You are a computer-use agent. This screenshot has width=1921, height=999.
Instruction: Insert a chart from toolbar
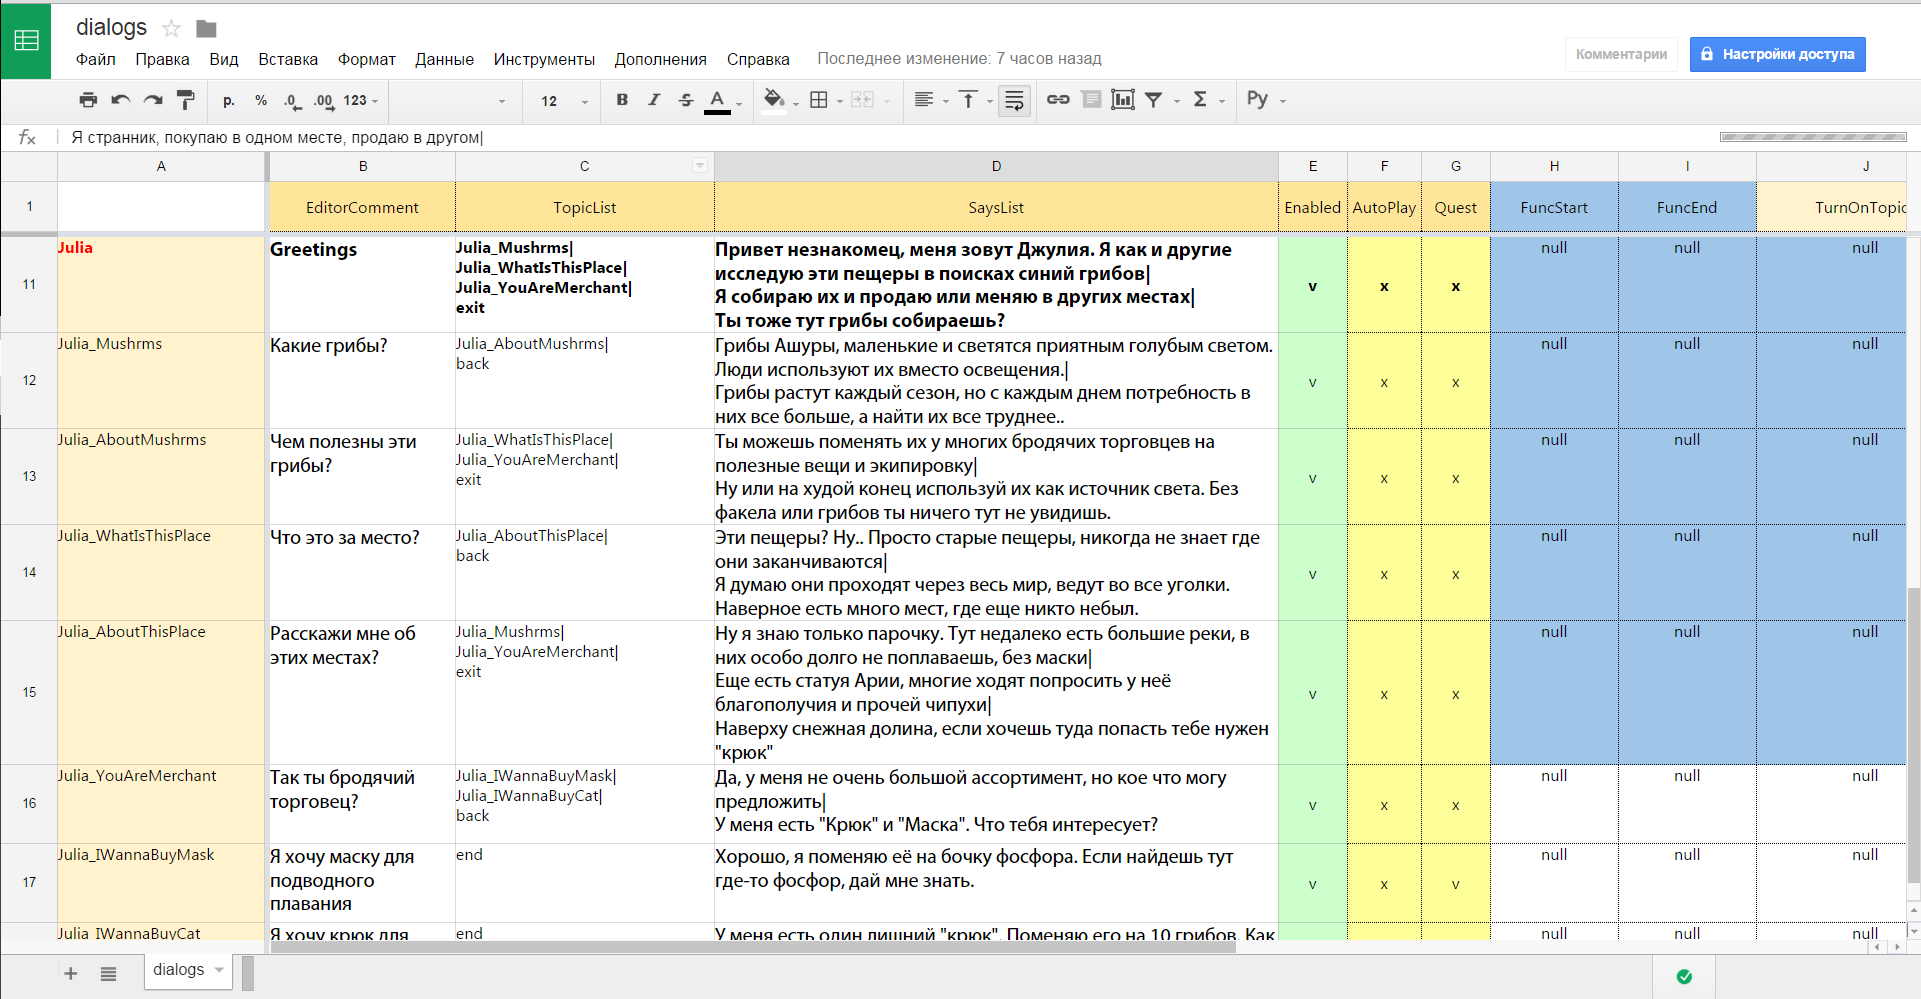pyautogui.click(x=1123, y=100)
